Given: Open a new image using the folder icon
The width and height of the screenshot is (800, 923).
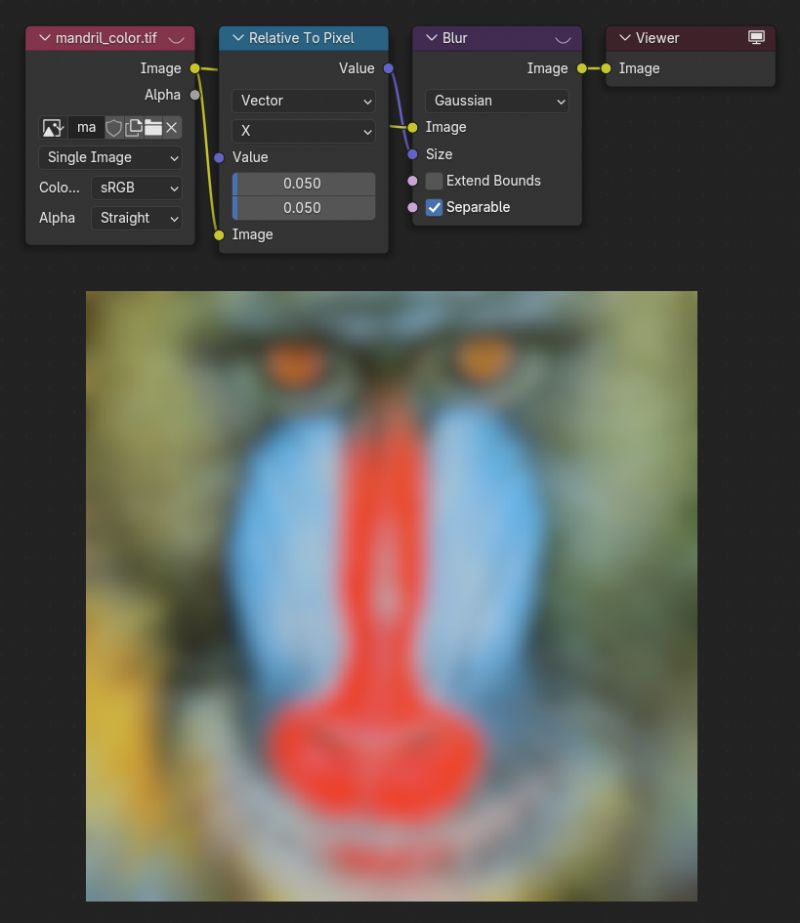Looking at the screenshot, I should pos(154,128).
